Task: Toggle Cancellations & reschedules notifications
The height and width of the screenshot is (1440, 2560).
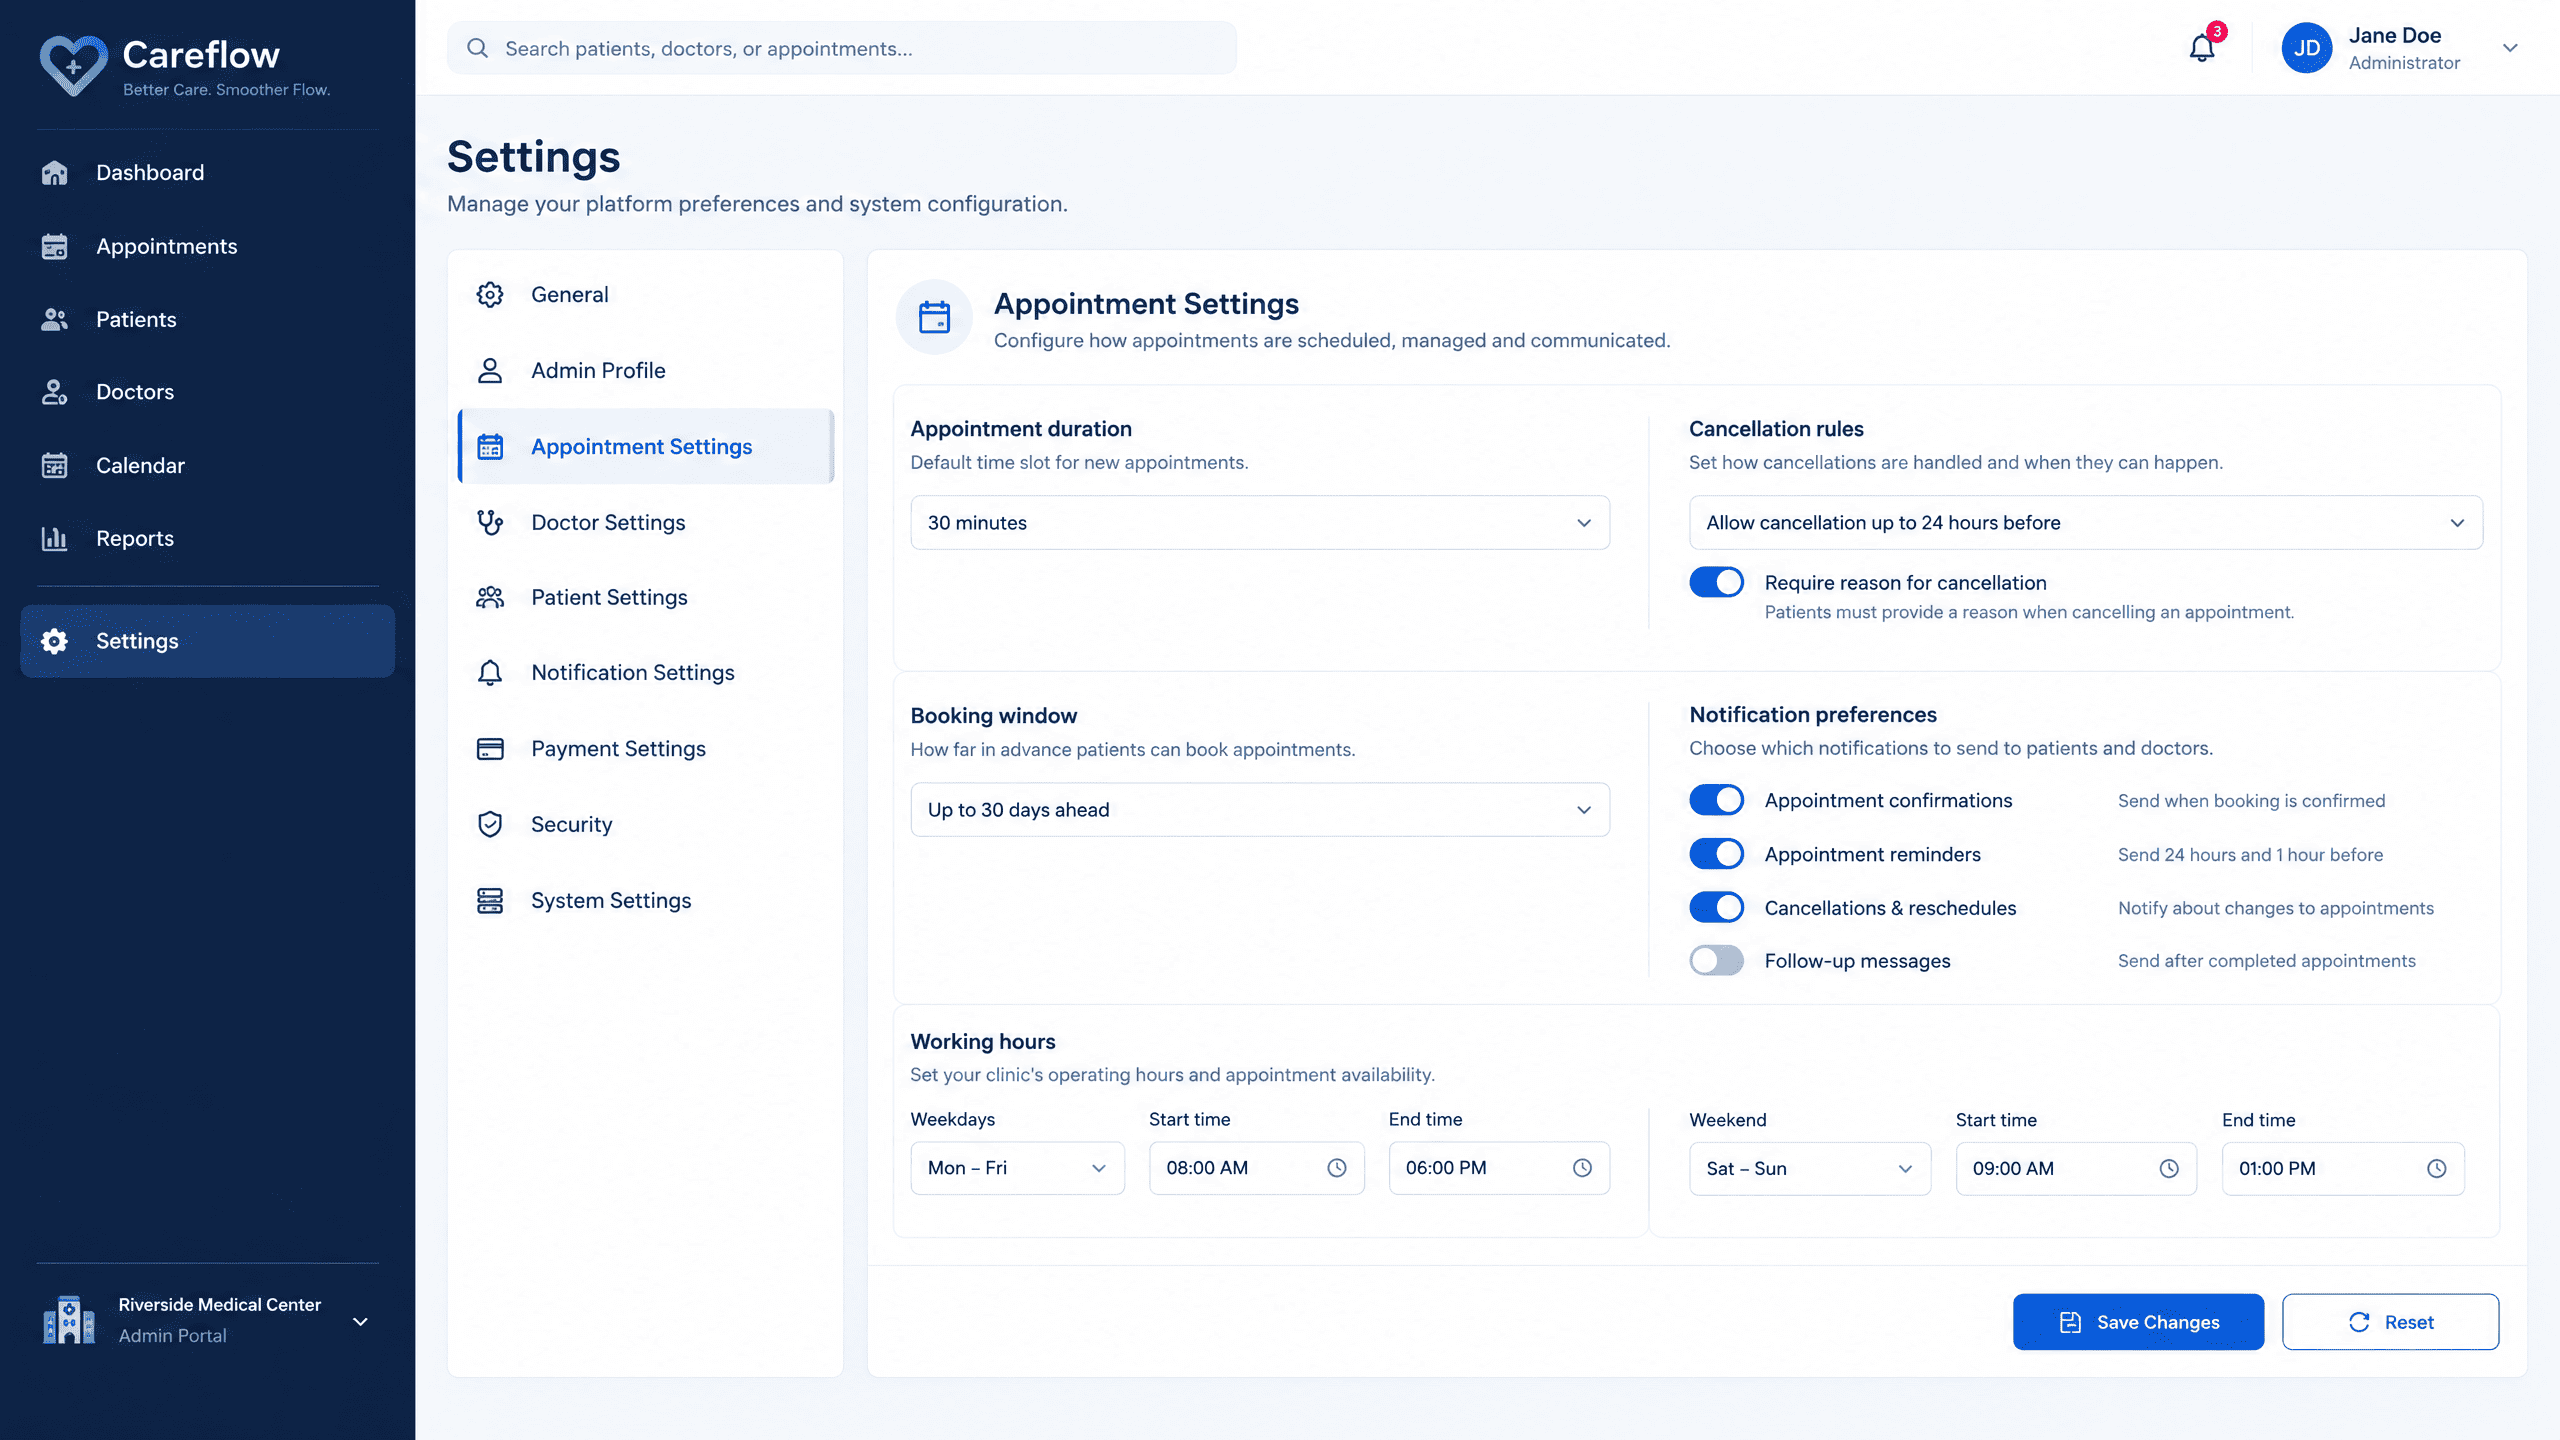Action: (x=1716, y=907)
